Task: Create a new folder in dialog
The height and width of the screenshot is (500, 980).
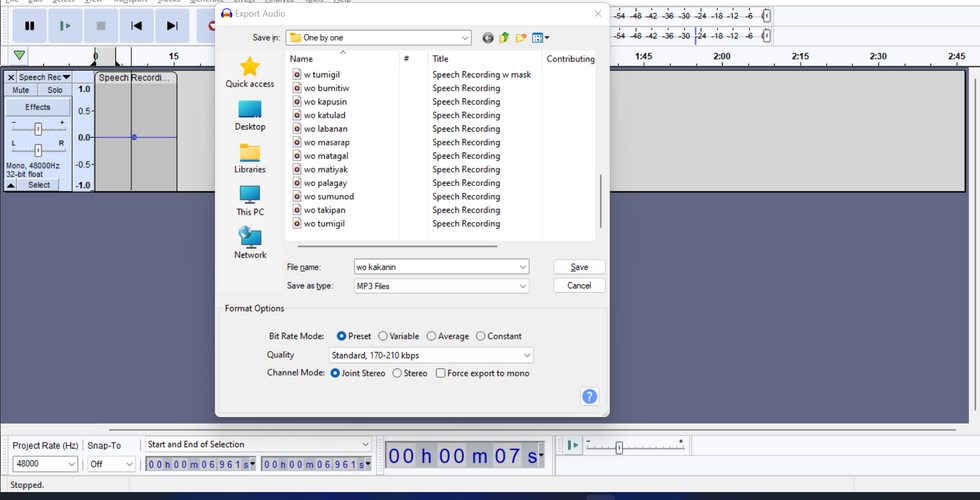Action: point(521,38)
